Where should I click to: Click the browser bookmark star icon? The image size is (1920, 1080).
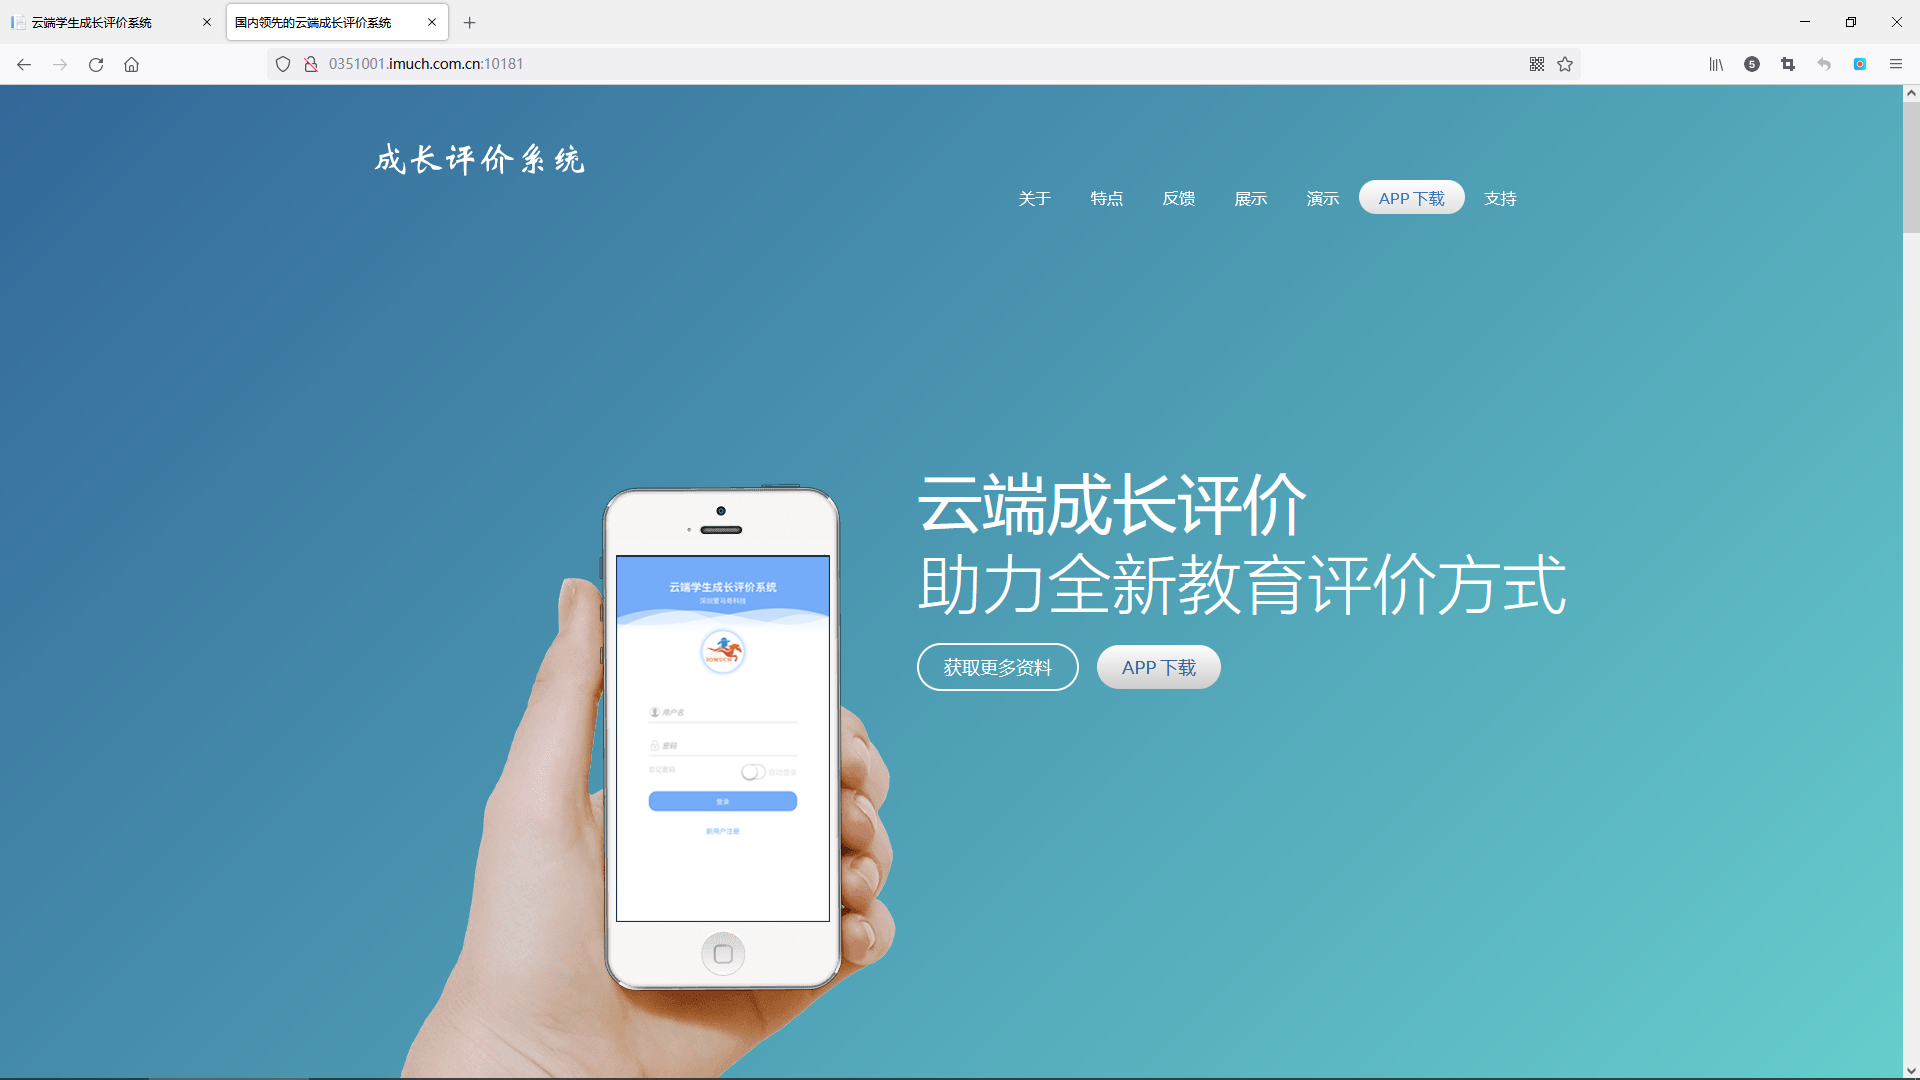click(1565, 63)
